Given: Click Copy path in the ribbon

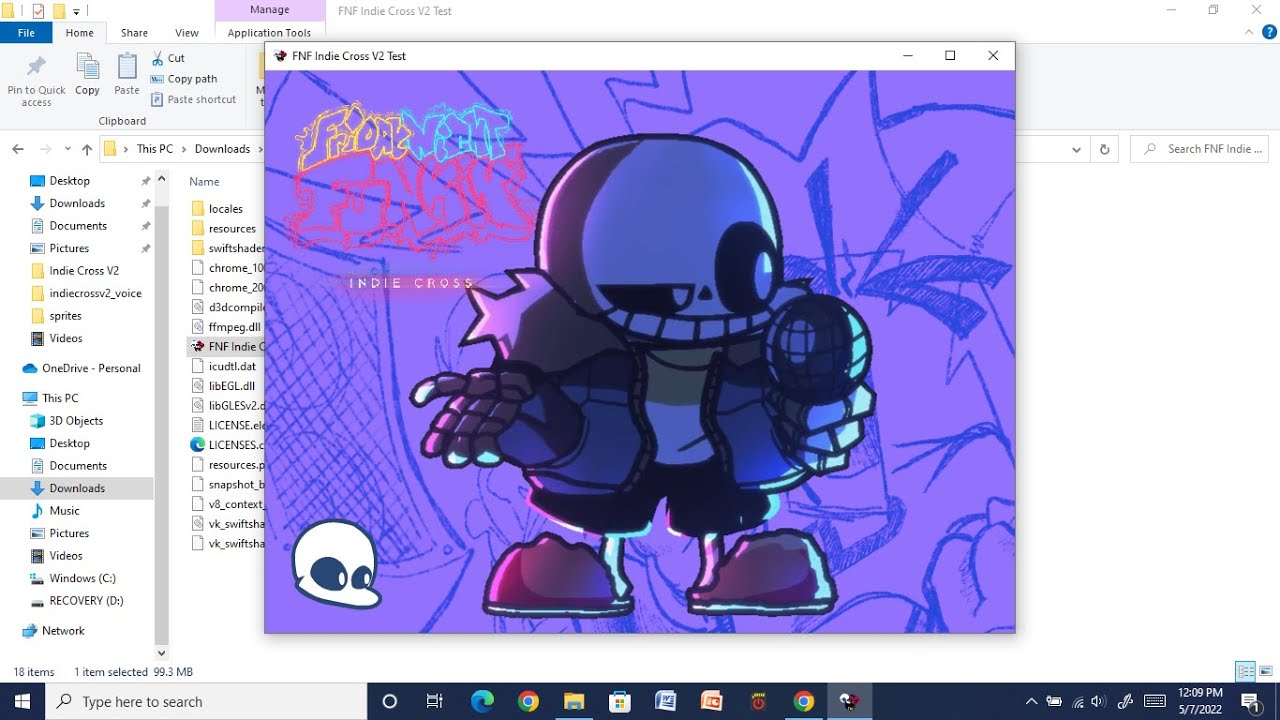Looking at the screenshot, I should [x=184, y=79].
